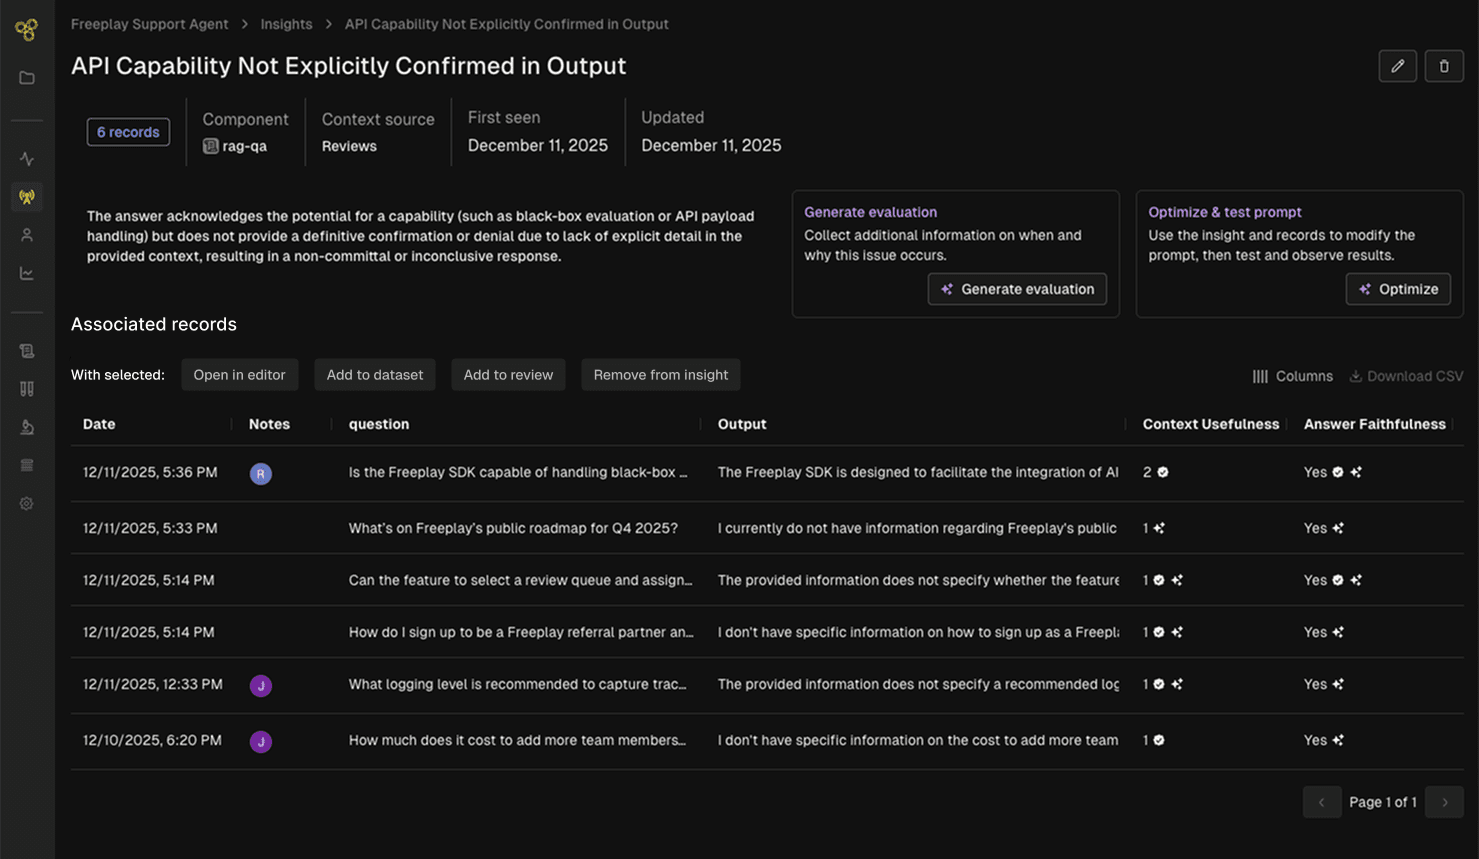The height and width of the screenshot is (859, 1479).
Task: Open the activity pulse icon in sidebar
Action: 27,159
